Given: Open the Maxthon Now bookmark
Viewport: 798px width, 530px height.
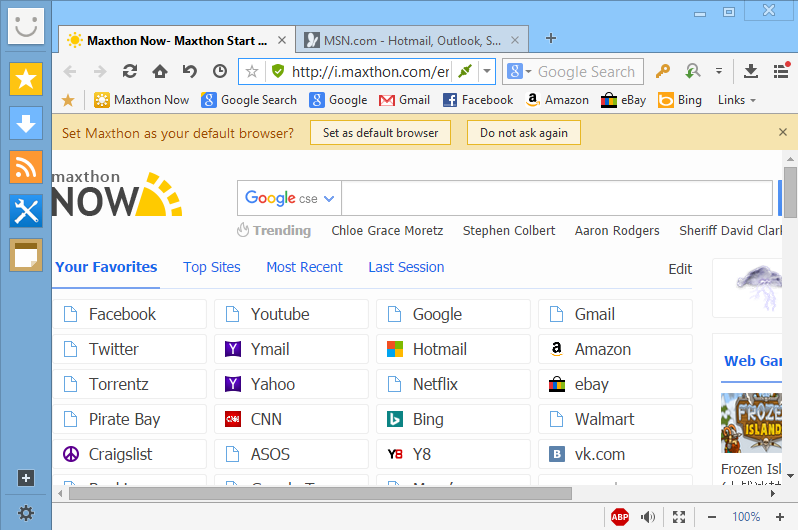Looking at the screenshot, I should [x=141, y=100].
